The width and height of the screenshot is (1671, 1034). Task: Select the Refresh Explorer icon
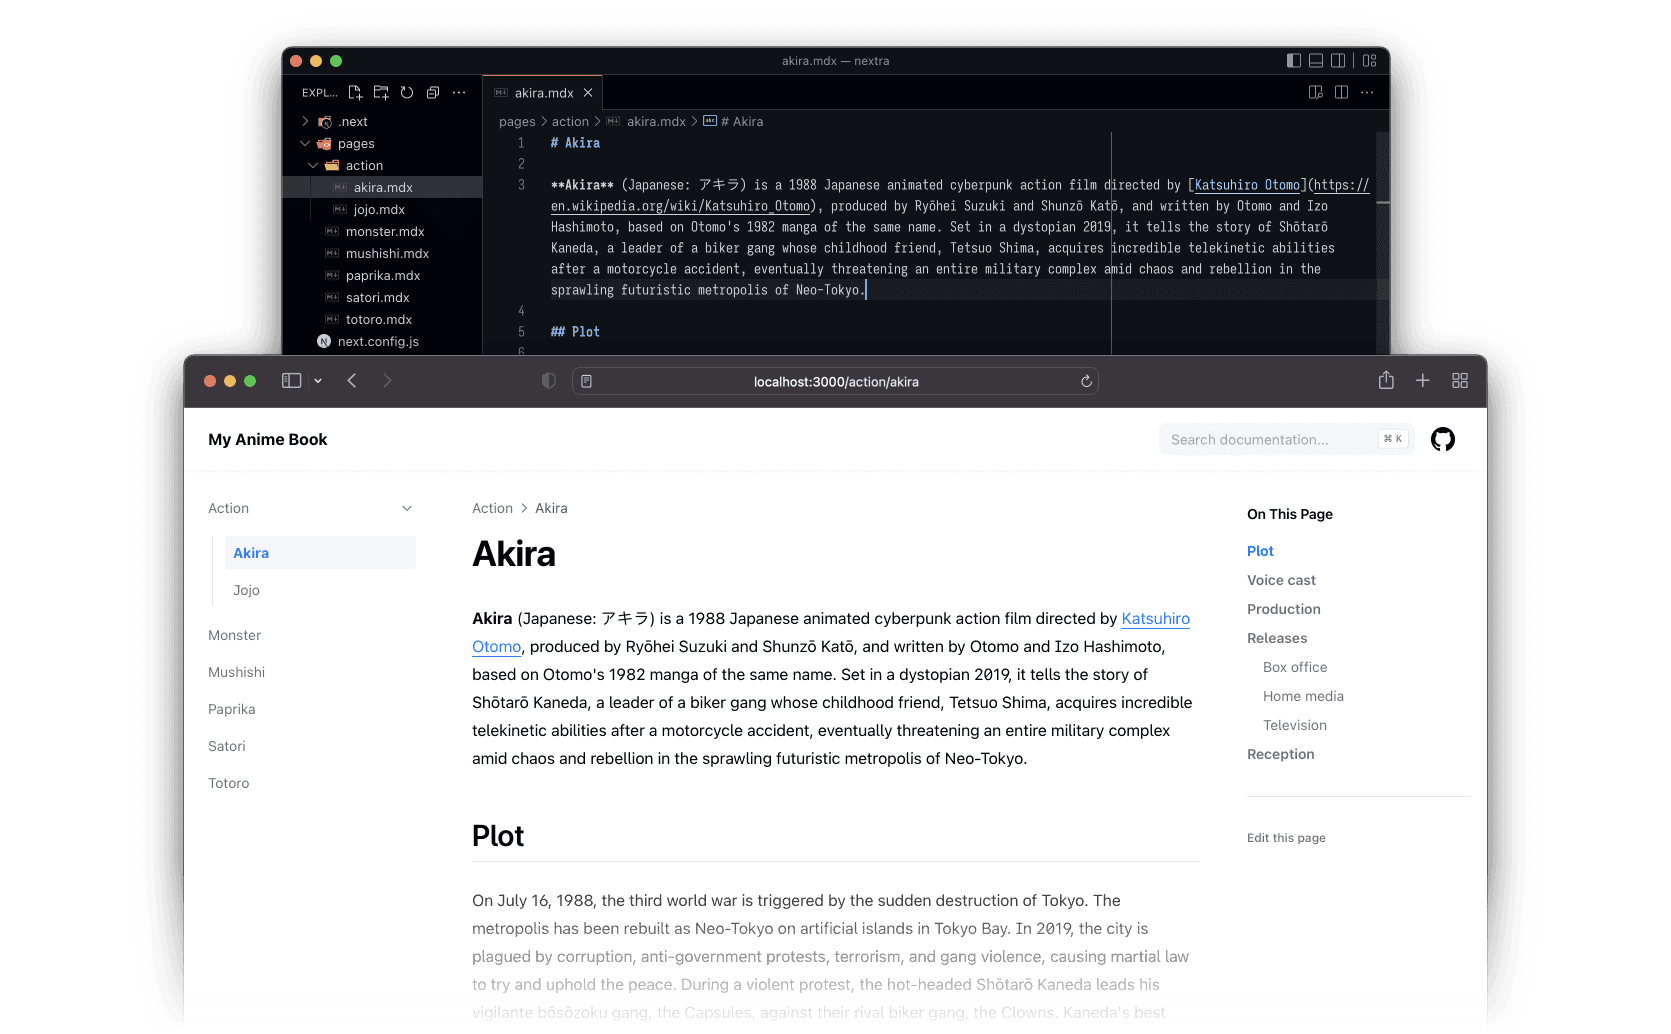[x=407, y=92]
